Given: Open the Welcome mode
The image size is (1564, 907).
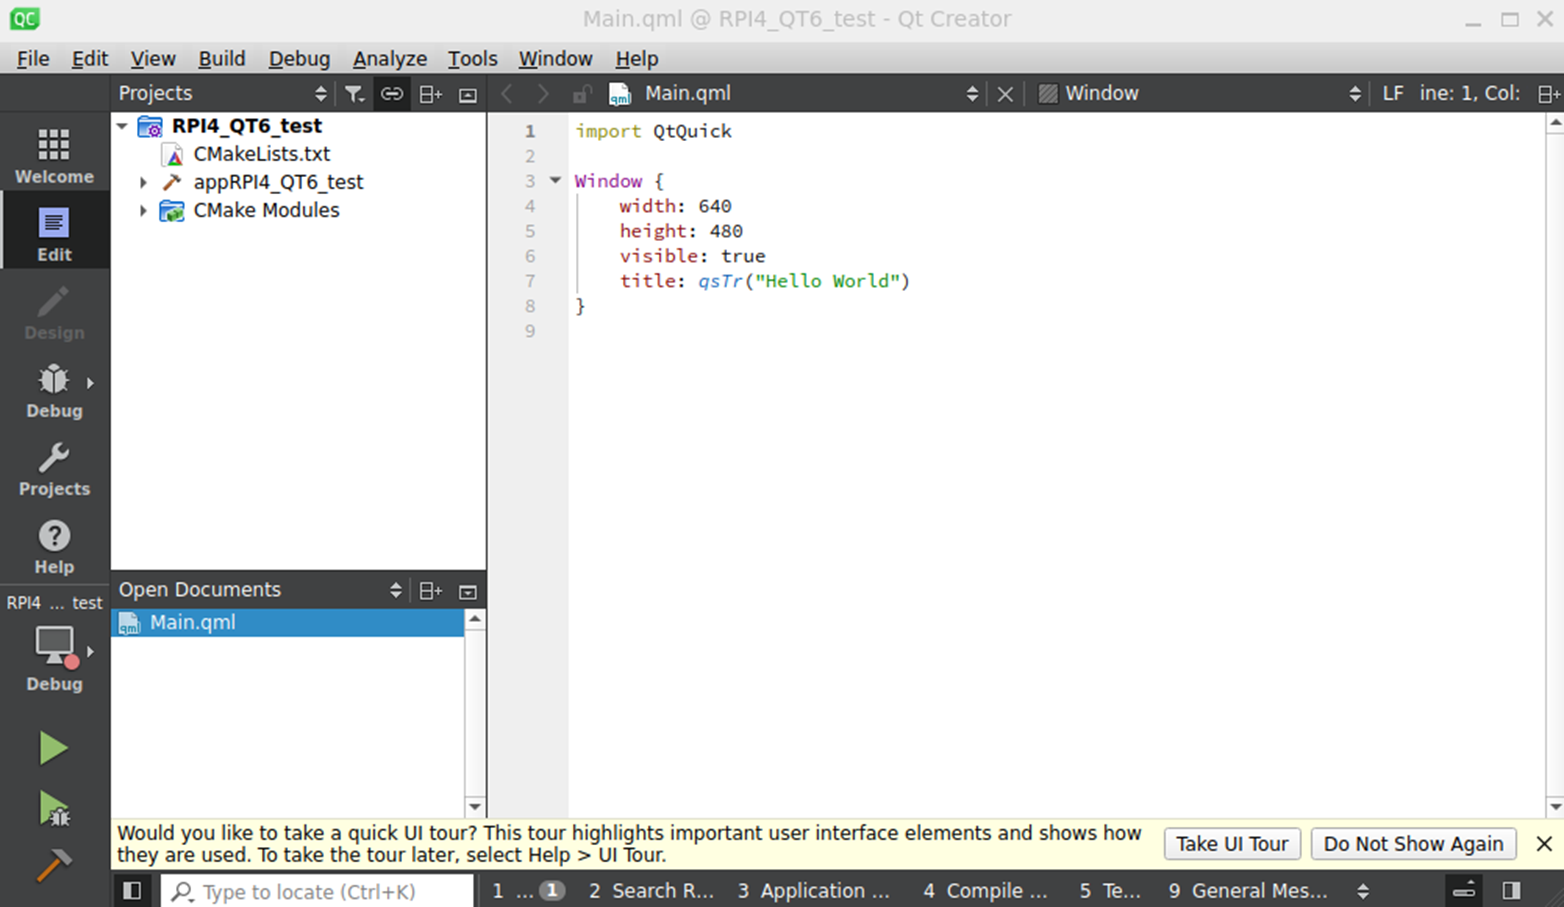Looking at the screenshot, I should (x=54, y=156).
